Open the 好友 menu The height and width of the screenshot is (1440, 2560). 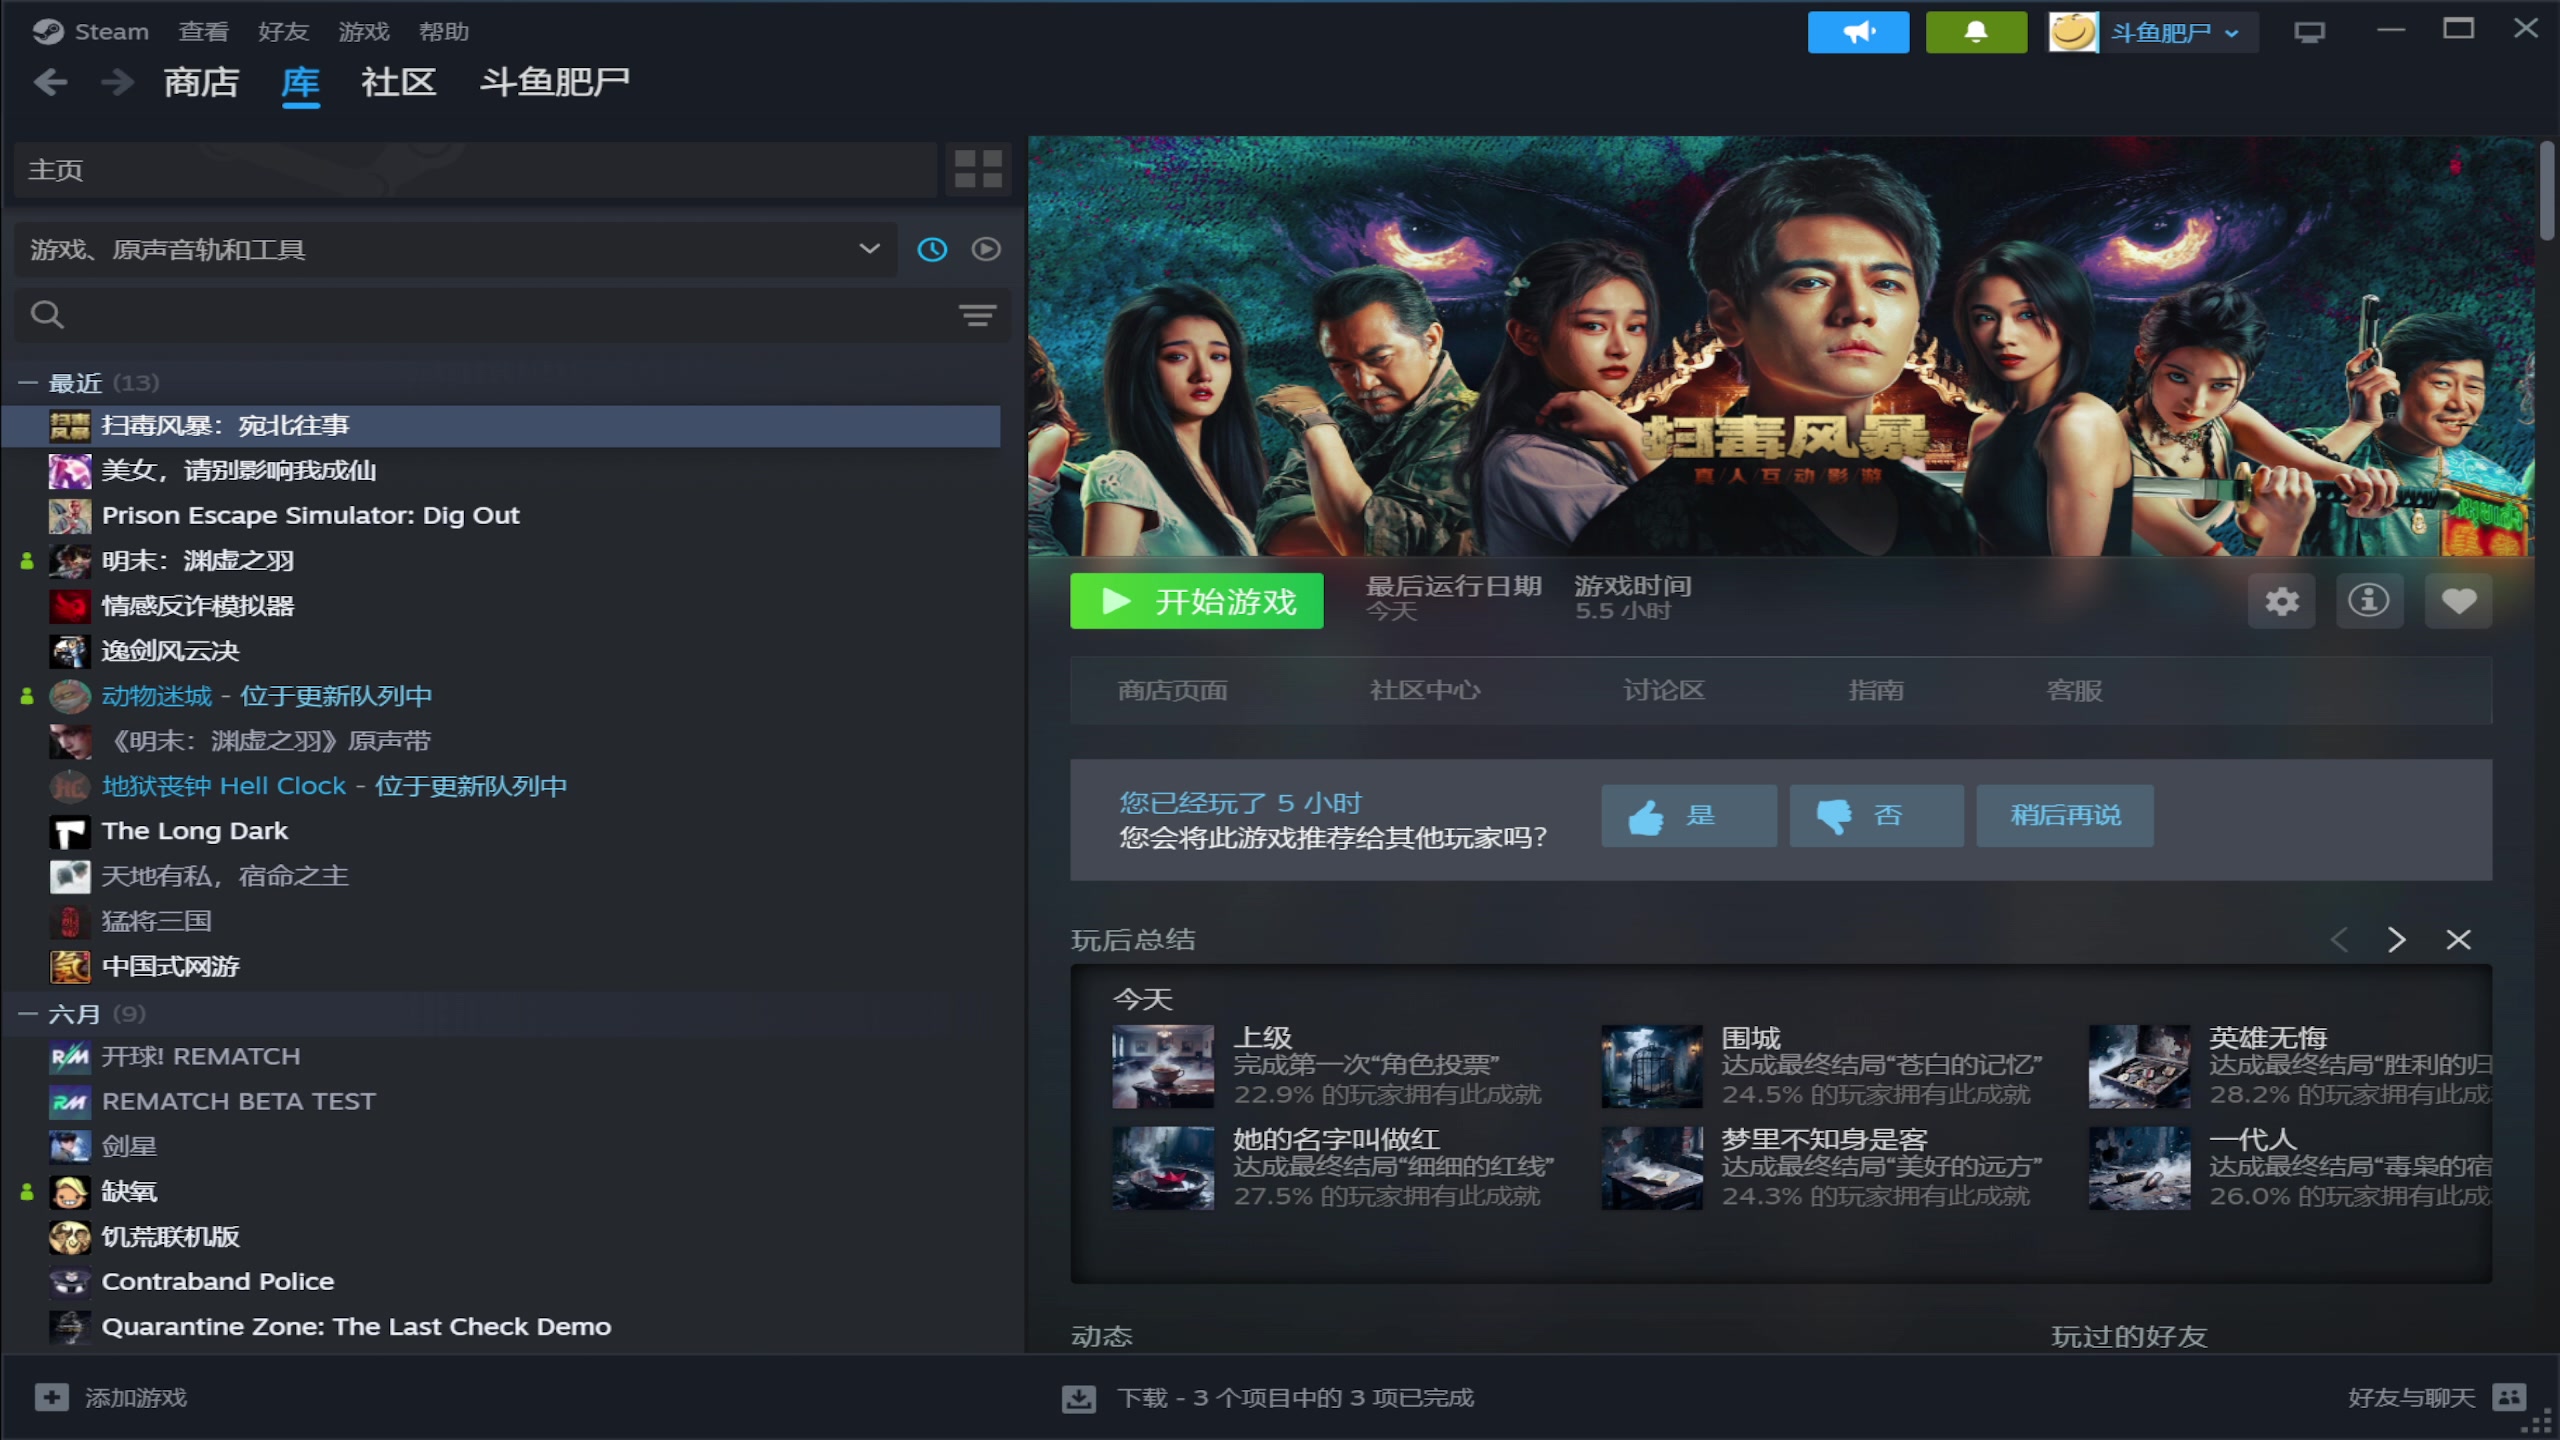283,32
